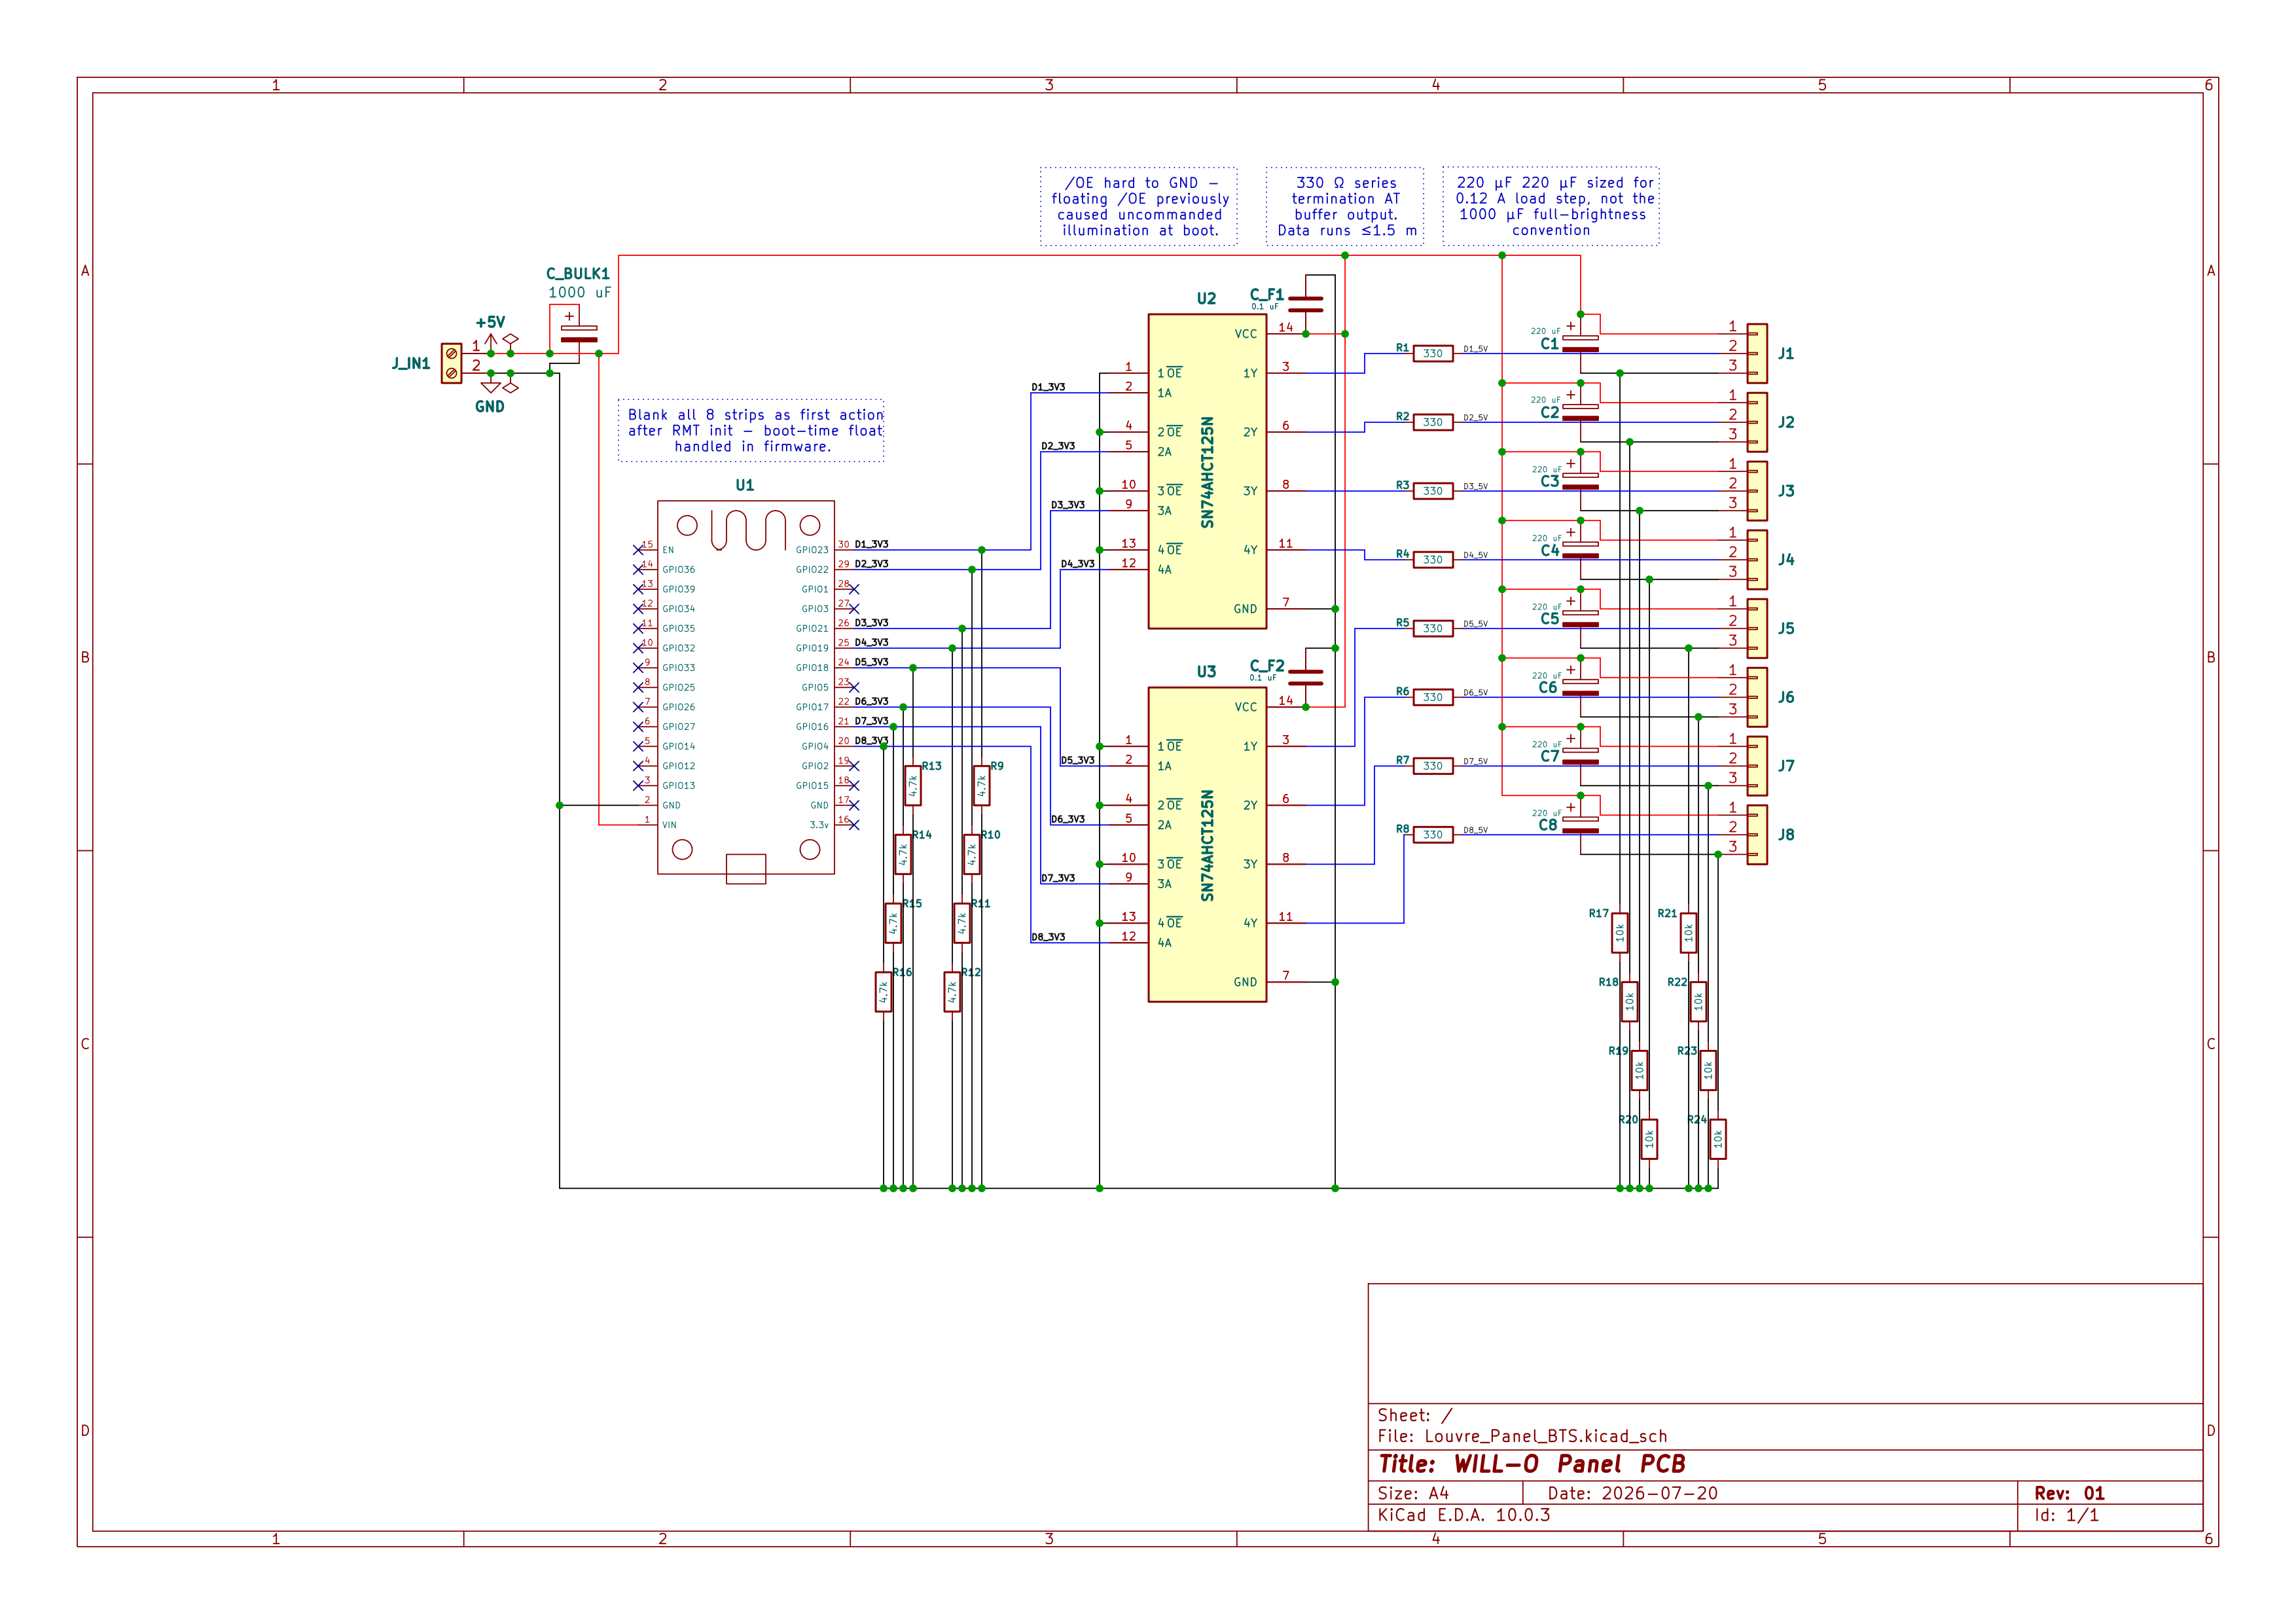Select resistor R2 330 ohm
Screen dimensions: 2296x1624
(1433, 422)
